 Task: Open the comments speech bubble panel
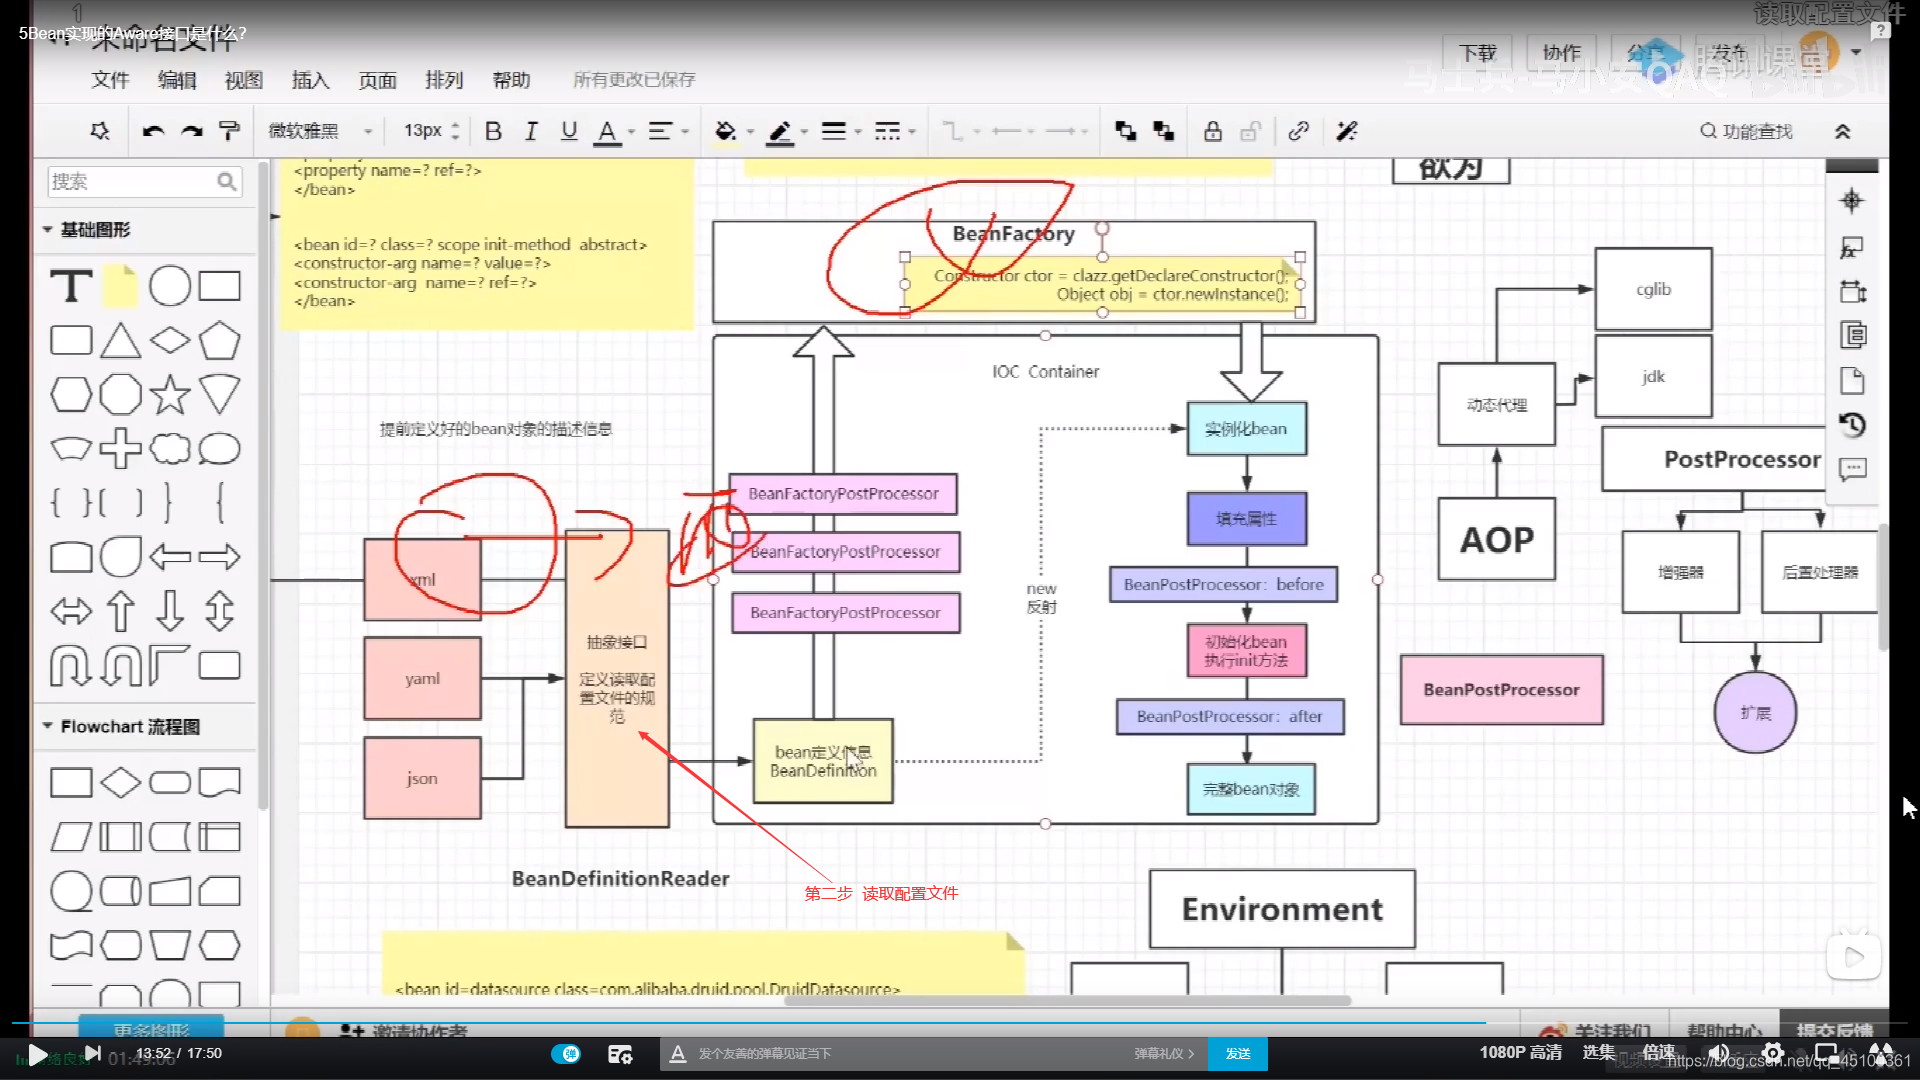[1852, 469]
